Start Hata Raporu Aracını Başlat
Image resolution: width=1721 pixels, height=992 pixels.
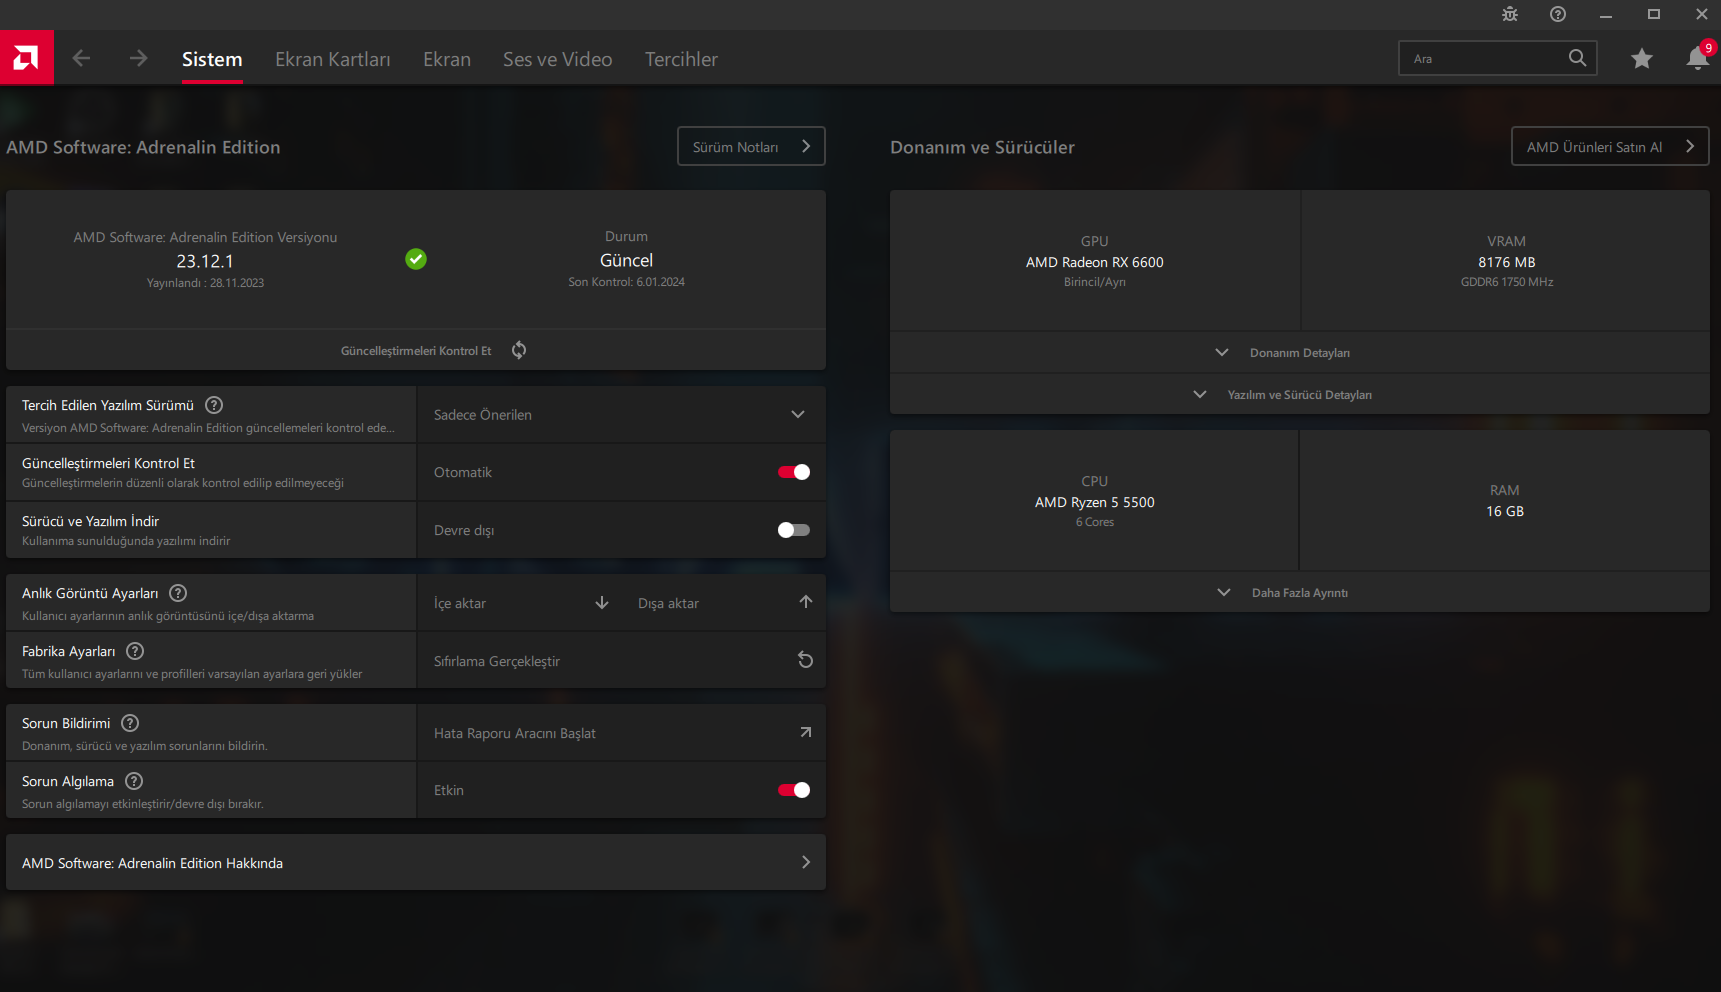515,733
